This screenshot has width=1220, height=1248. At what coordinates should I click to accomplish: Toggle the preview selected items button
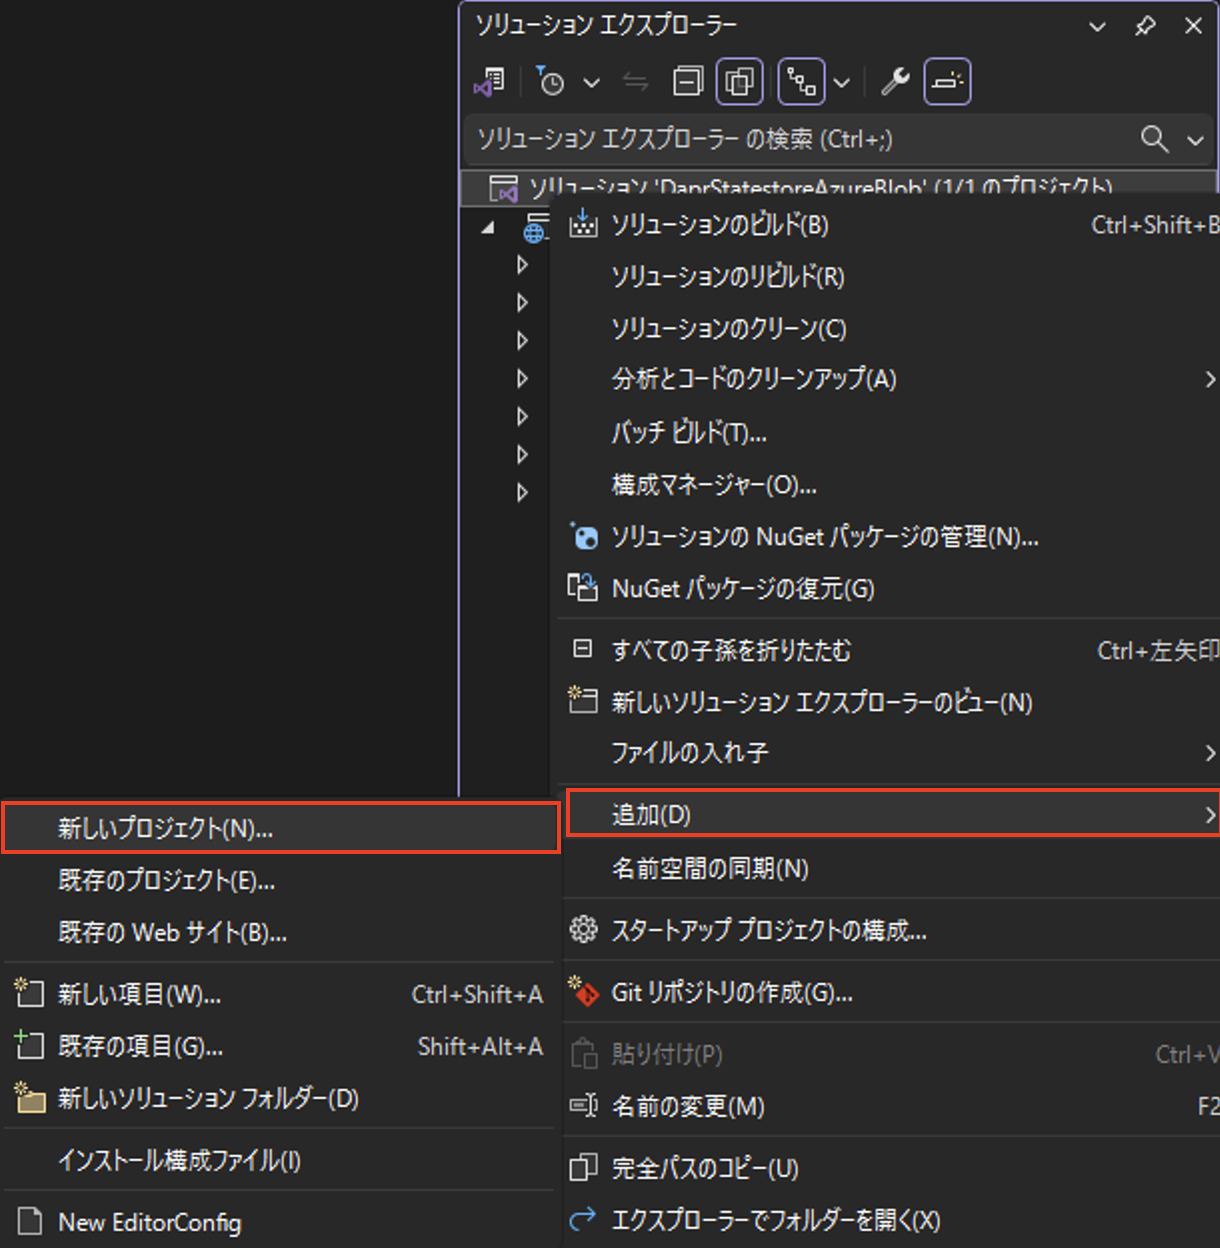pyautogui.click(x=947, y=82)
